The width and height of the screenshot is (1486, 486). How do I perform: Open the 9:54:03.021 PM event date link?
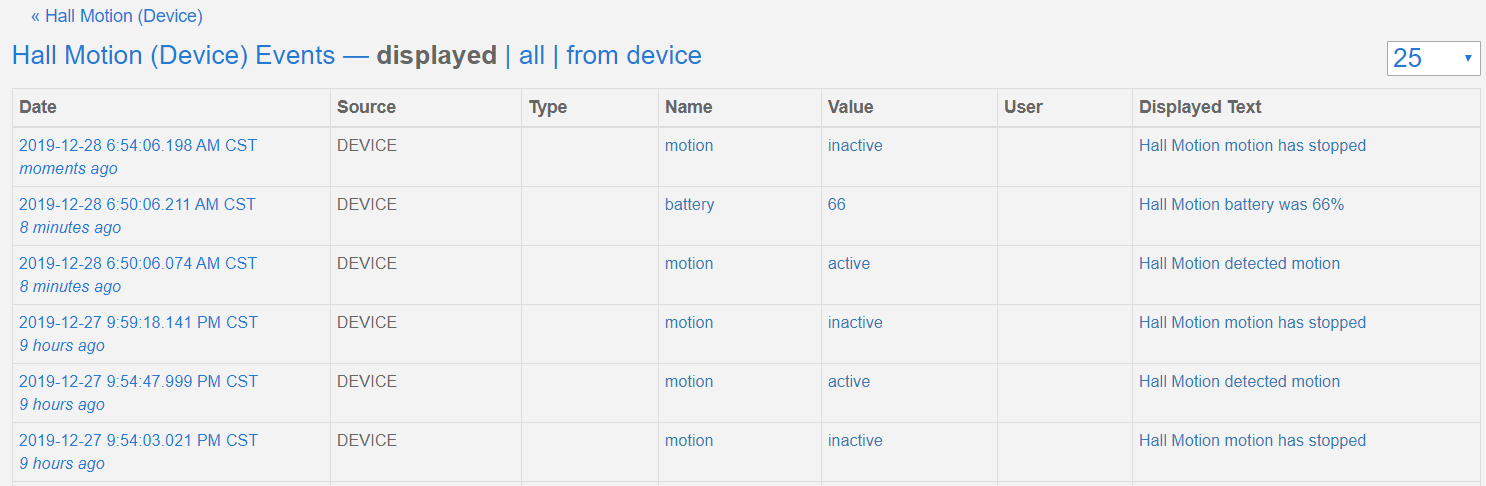138,441
